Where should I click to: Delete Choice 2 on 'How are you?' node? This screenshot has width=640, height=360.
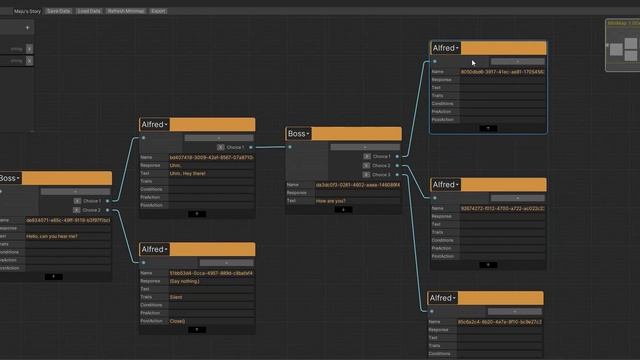click(x=366, y=166)
